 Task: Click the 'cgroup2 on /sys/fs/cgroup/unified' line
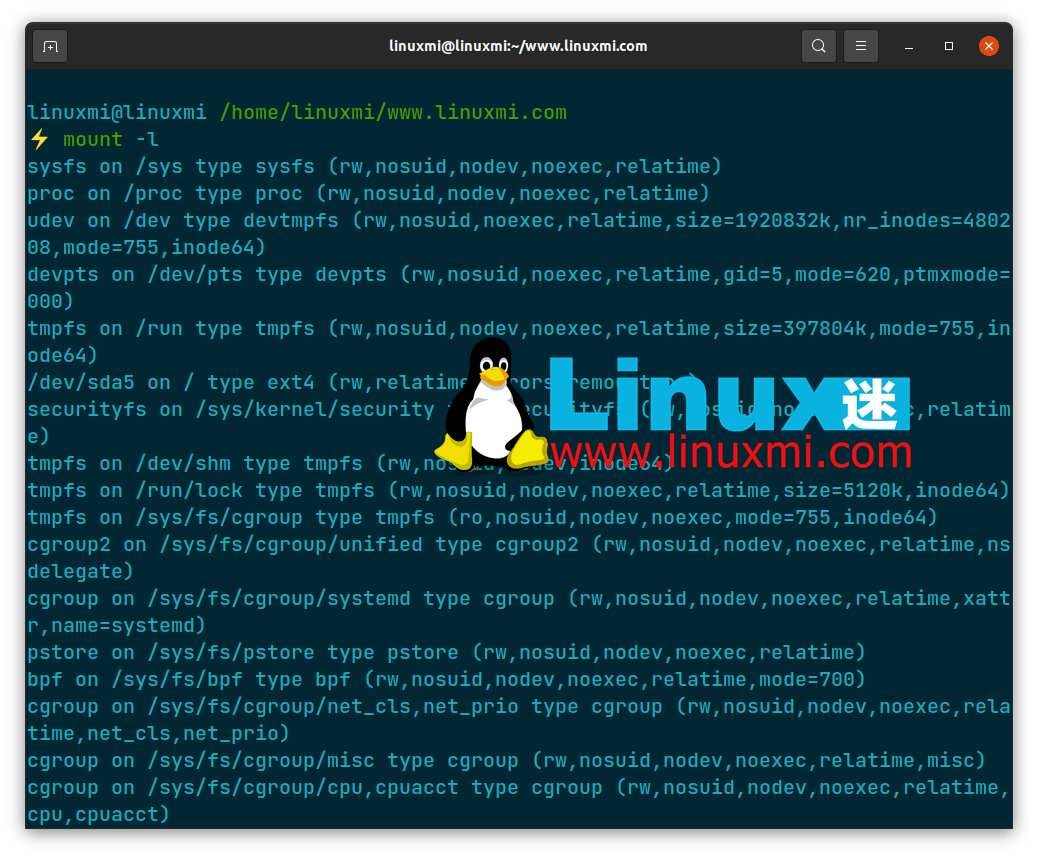pos(519,545)
